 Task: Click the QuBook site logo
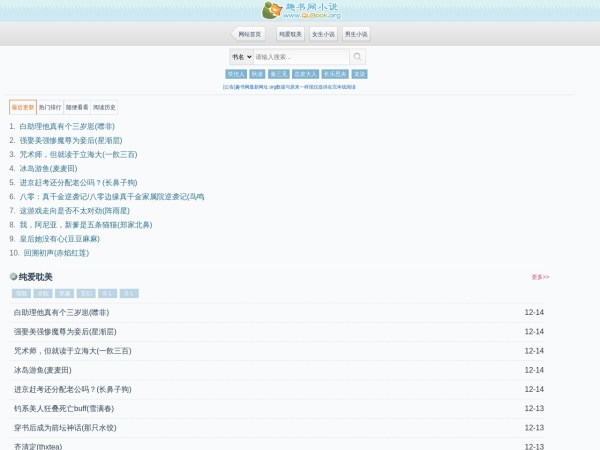coord(300,10)
